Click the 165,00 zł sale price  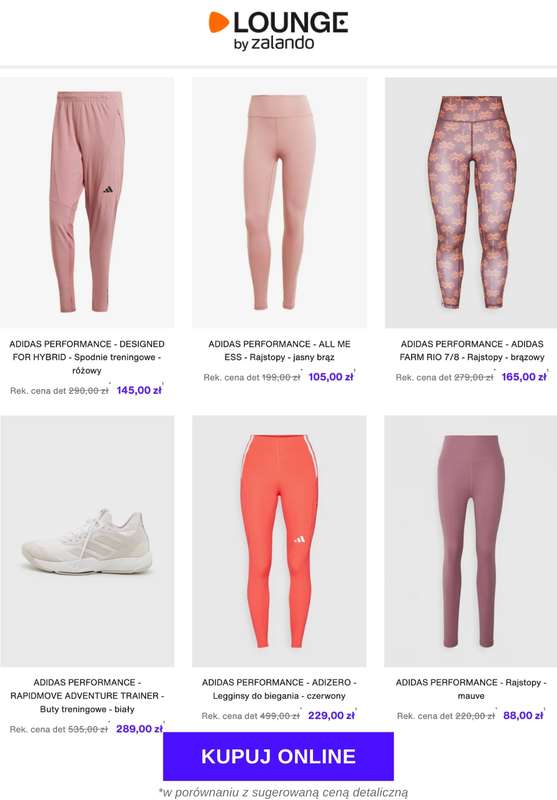[x=524, y=377]
